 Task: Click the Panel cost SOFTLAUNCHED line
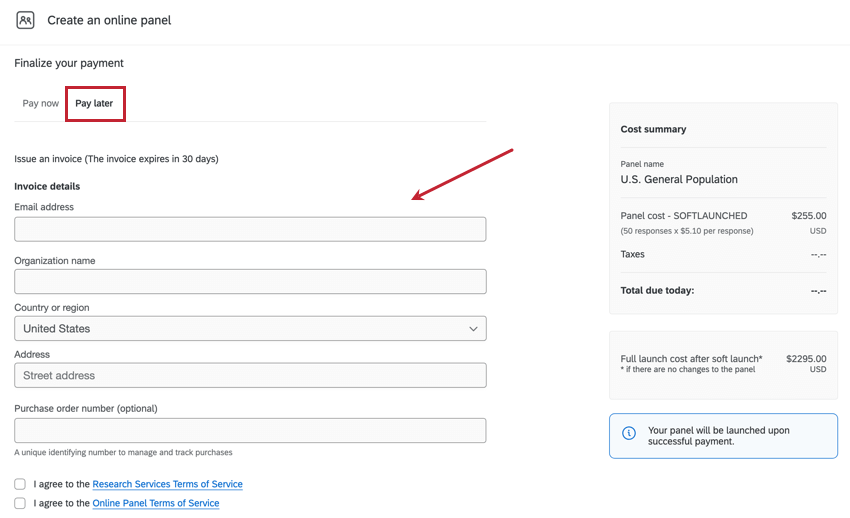pos(683,215)
